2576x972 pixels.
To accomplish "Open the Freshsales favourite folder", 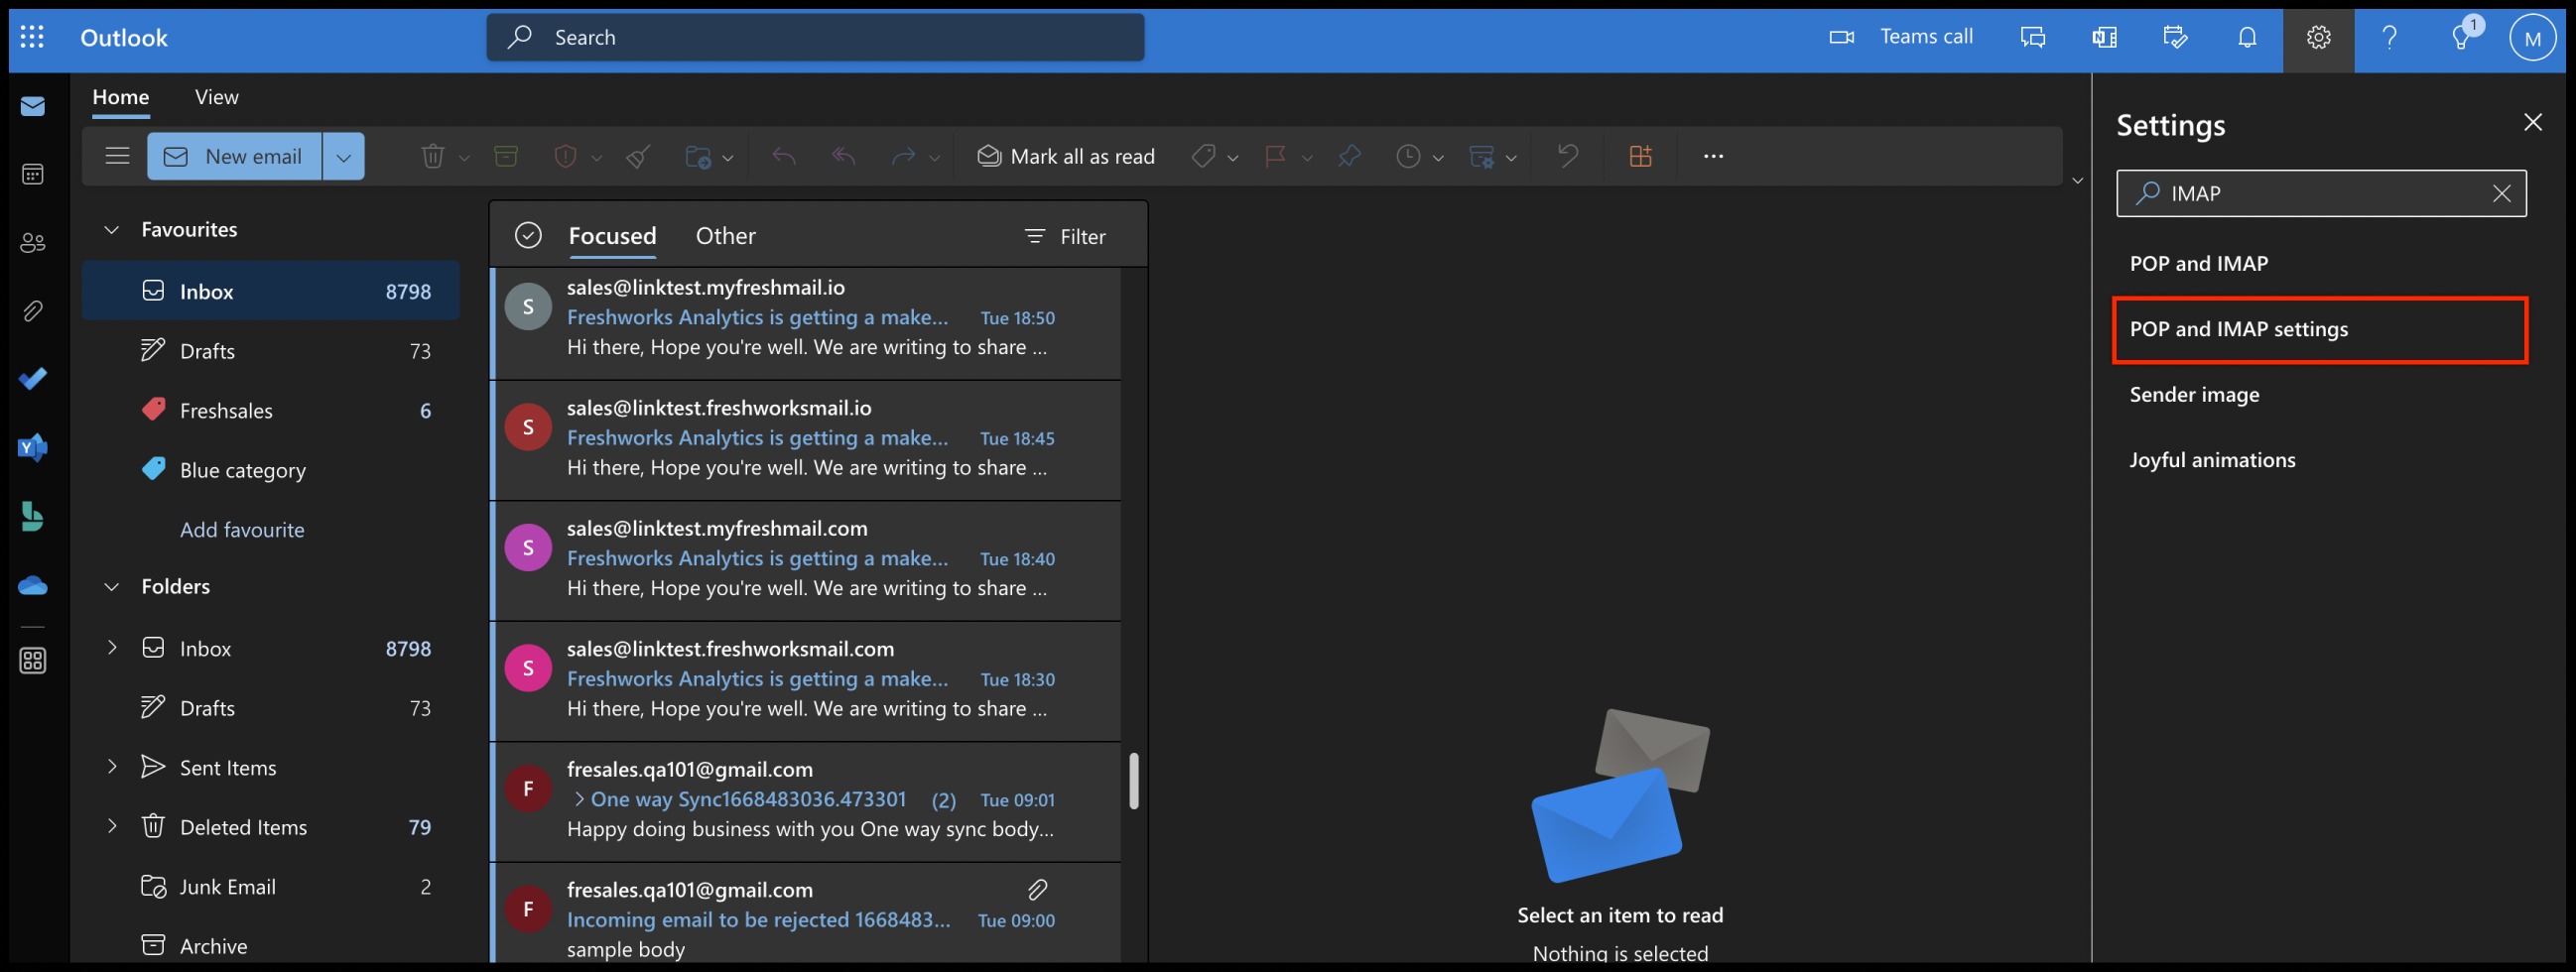I will pyautogui.click(x=271, y=410).
